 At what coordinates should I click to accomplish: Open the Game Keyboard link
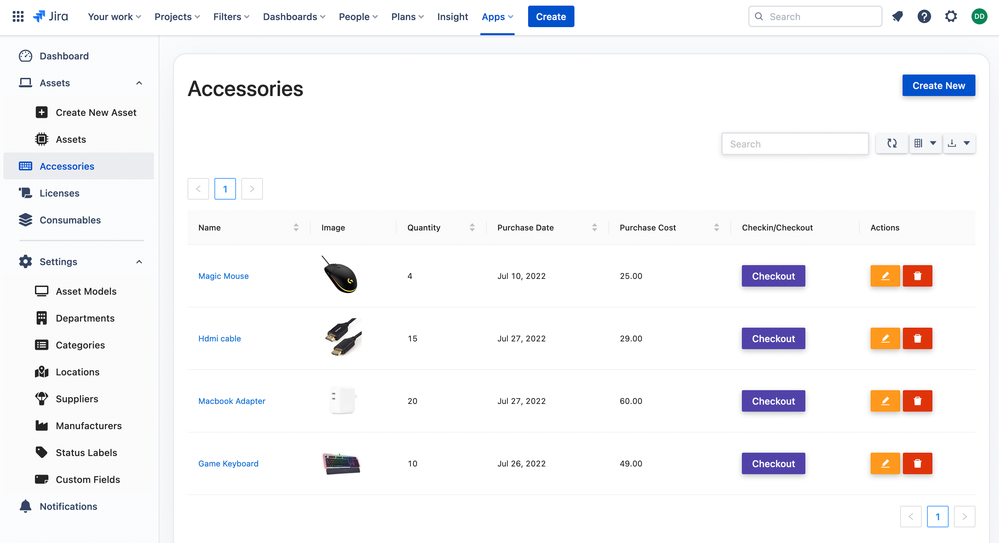pyautogui.click(x=228, y=463)
